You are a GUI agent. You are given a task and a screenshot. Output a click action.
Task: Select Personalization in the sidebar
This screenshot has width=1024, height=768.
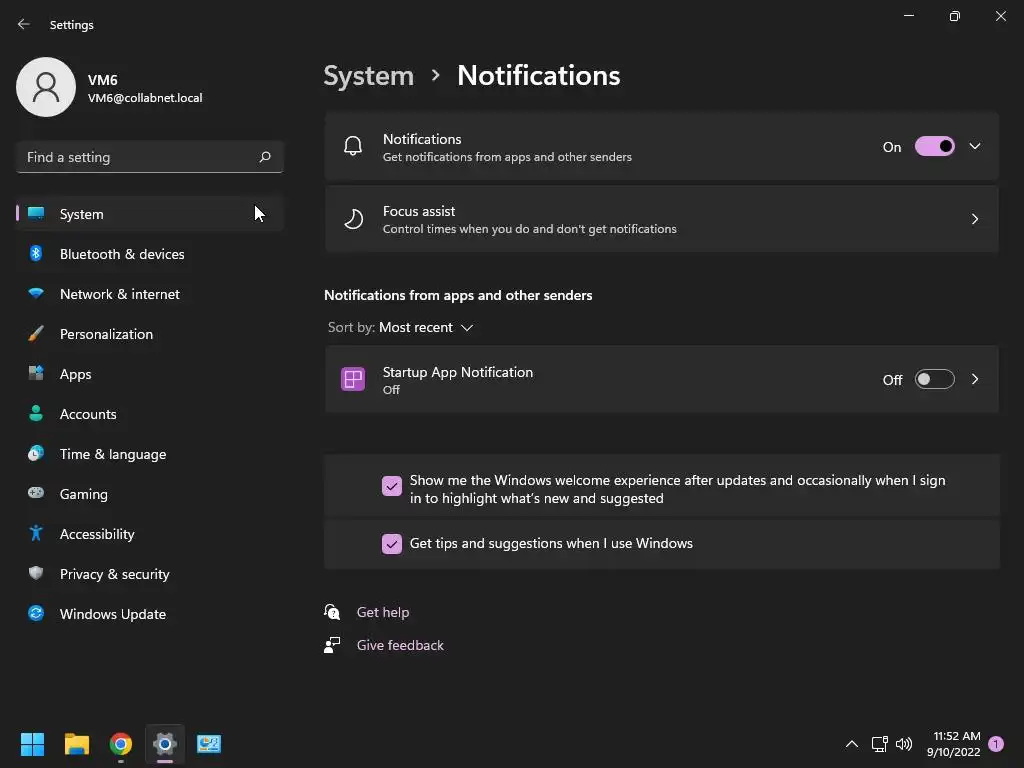coord(106,334)
